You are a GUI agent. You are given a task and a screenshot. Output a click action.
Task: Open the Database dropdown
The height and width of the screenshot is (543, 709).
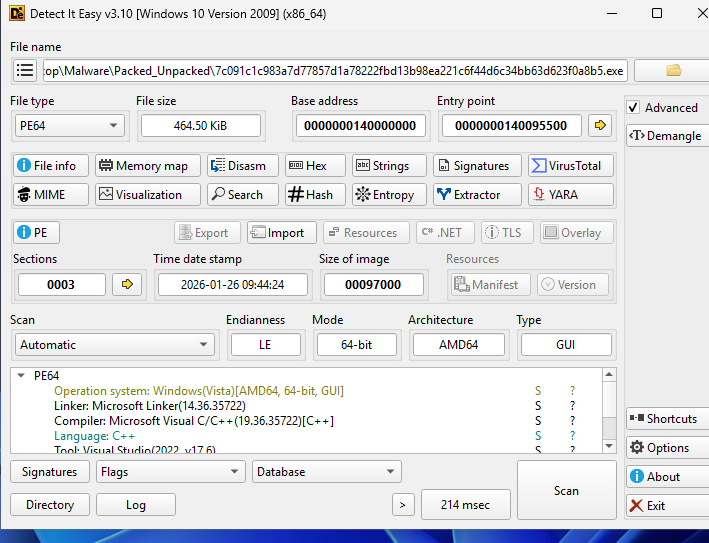click(x=326, y=472)
